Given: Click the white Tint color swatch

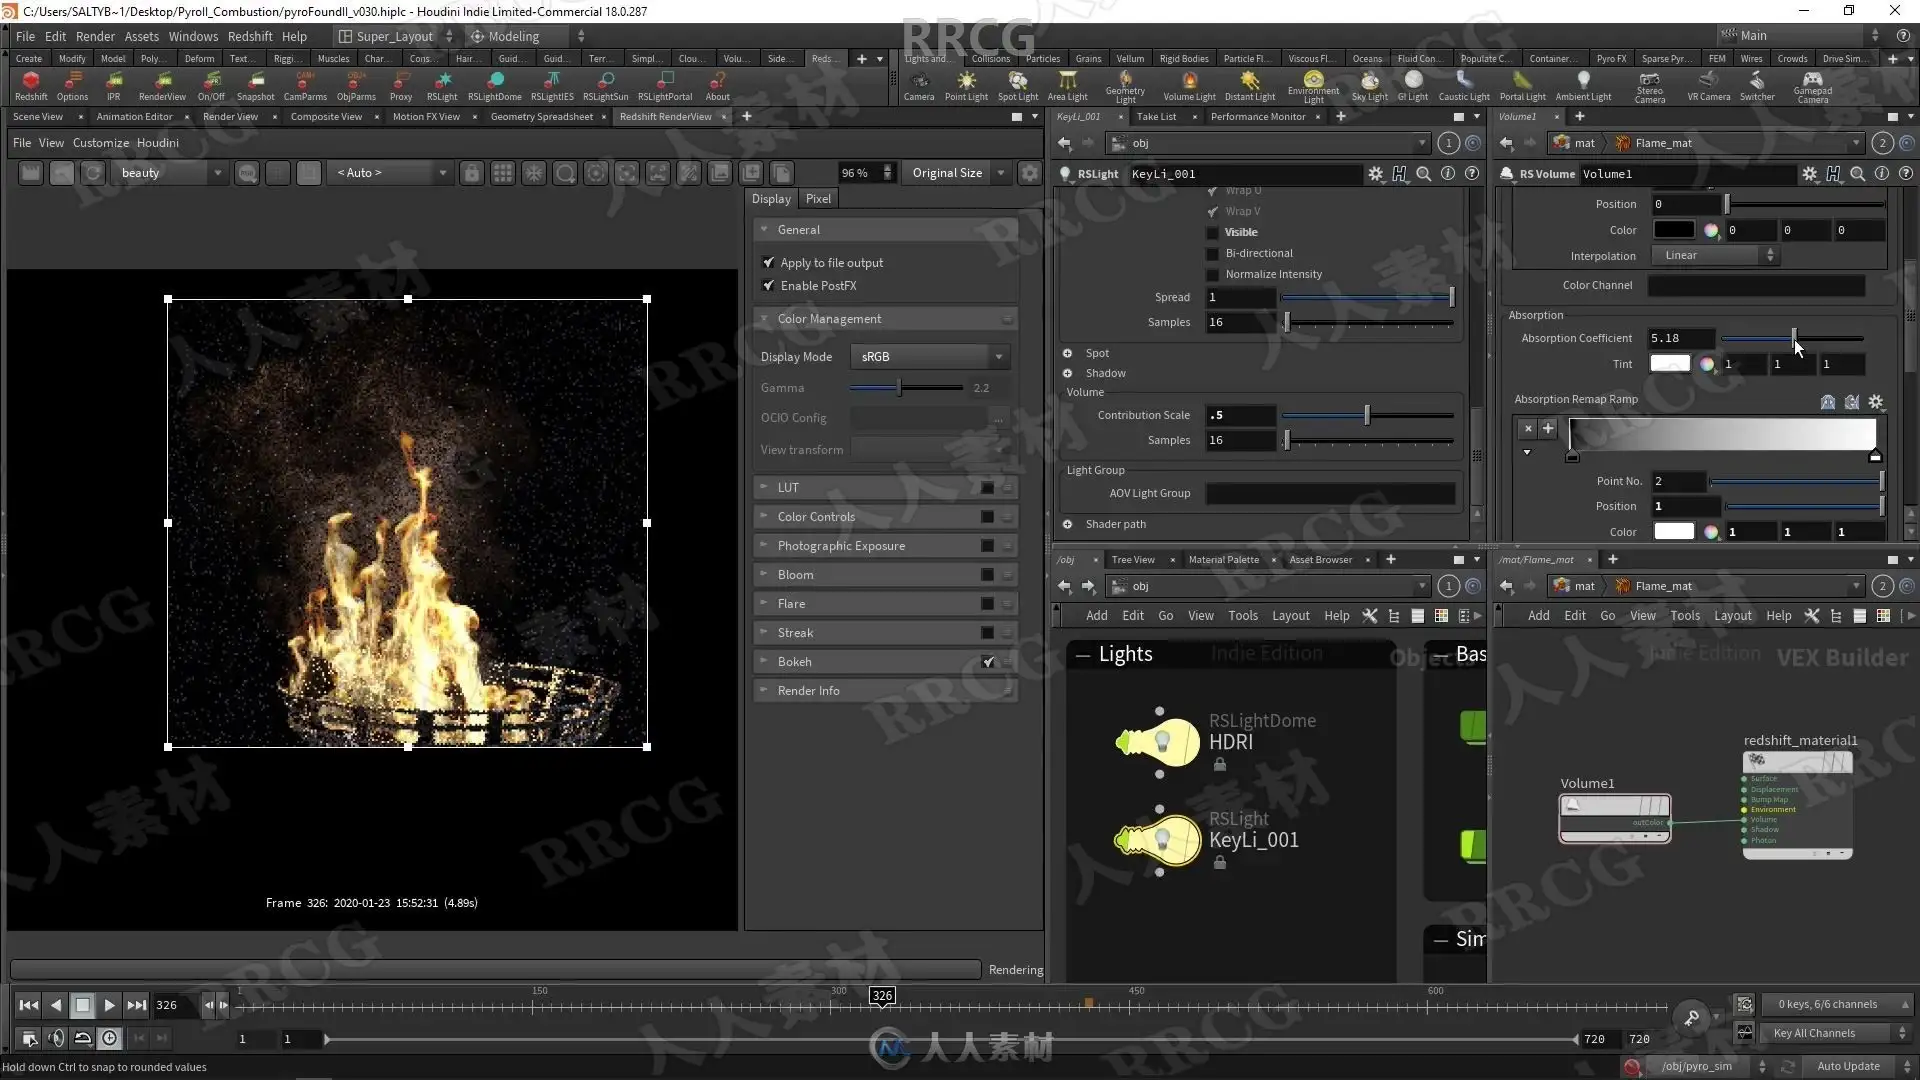Looking at the screenshot, I should tap(1669, 364).
